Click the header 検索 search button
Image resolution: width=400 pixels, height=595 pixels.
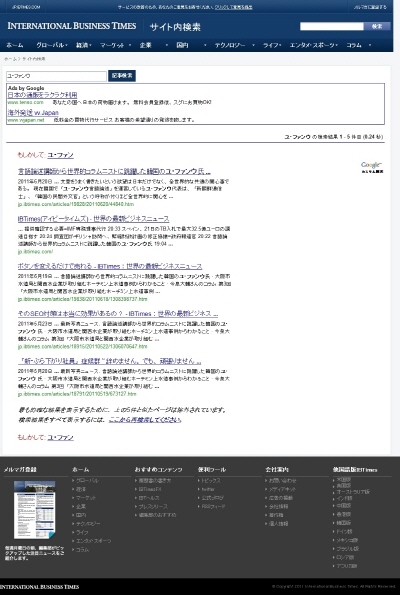(376, 26)
